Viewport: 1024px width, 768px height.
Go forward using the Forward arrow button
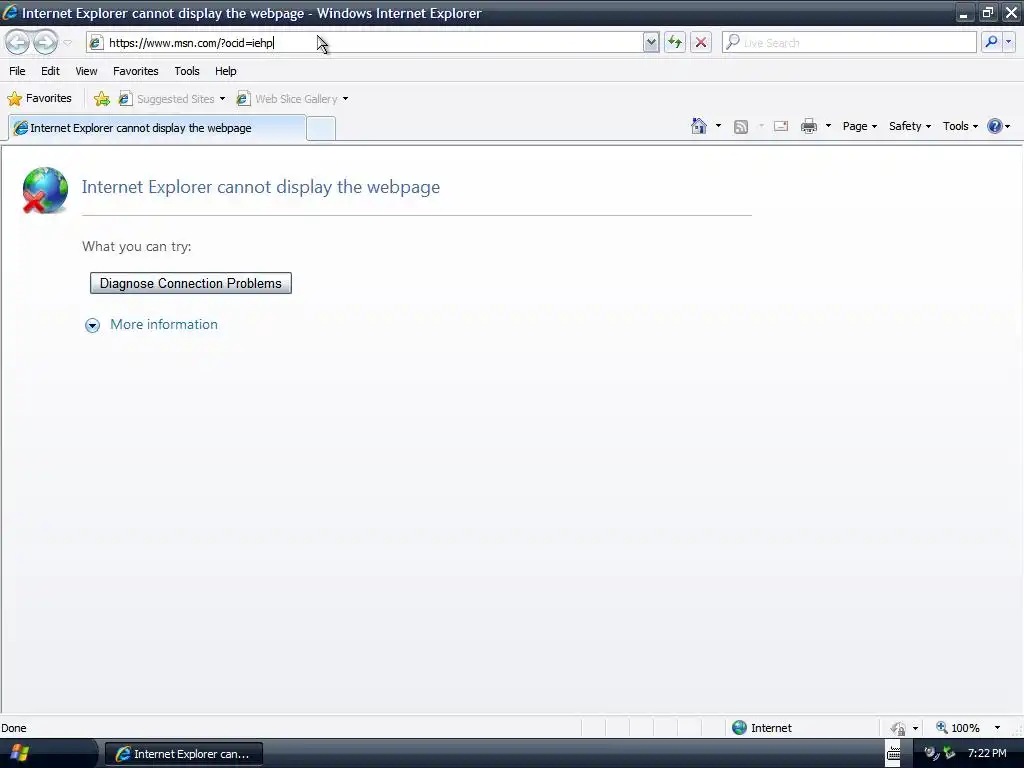[x=46, y=43]
